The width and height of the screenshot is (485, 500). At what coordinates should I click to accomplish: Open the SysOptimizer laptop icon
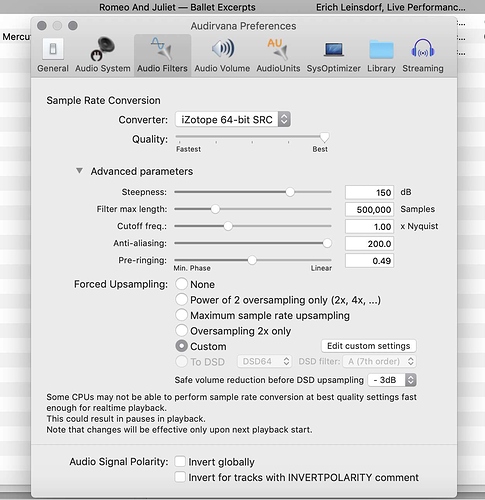point(333,50)
